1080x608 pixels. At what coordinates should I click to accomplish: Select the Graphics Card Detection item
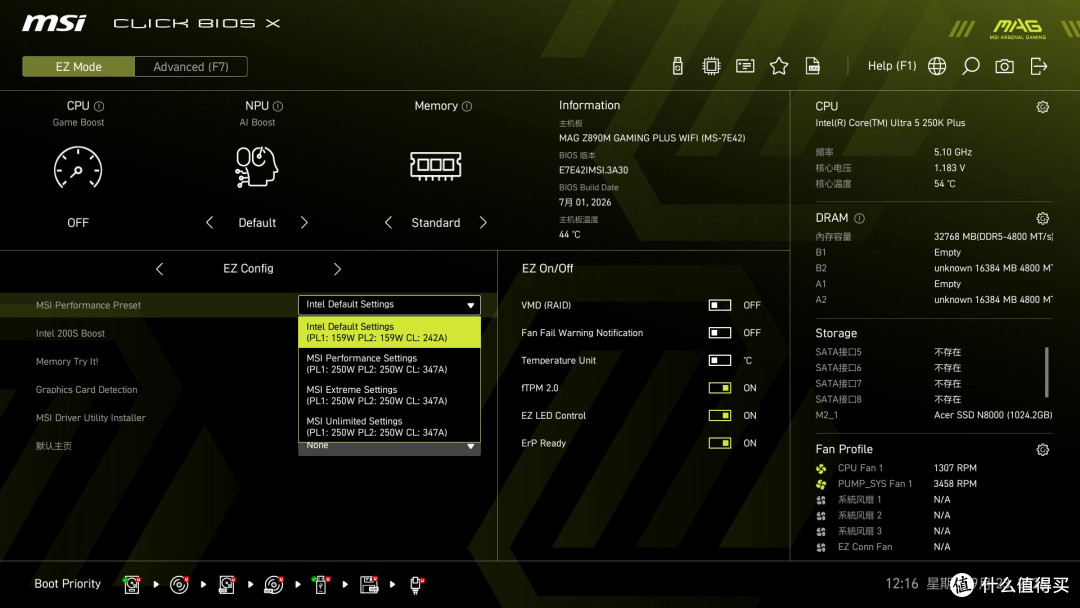(86, 390)
